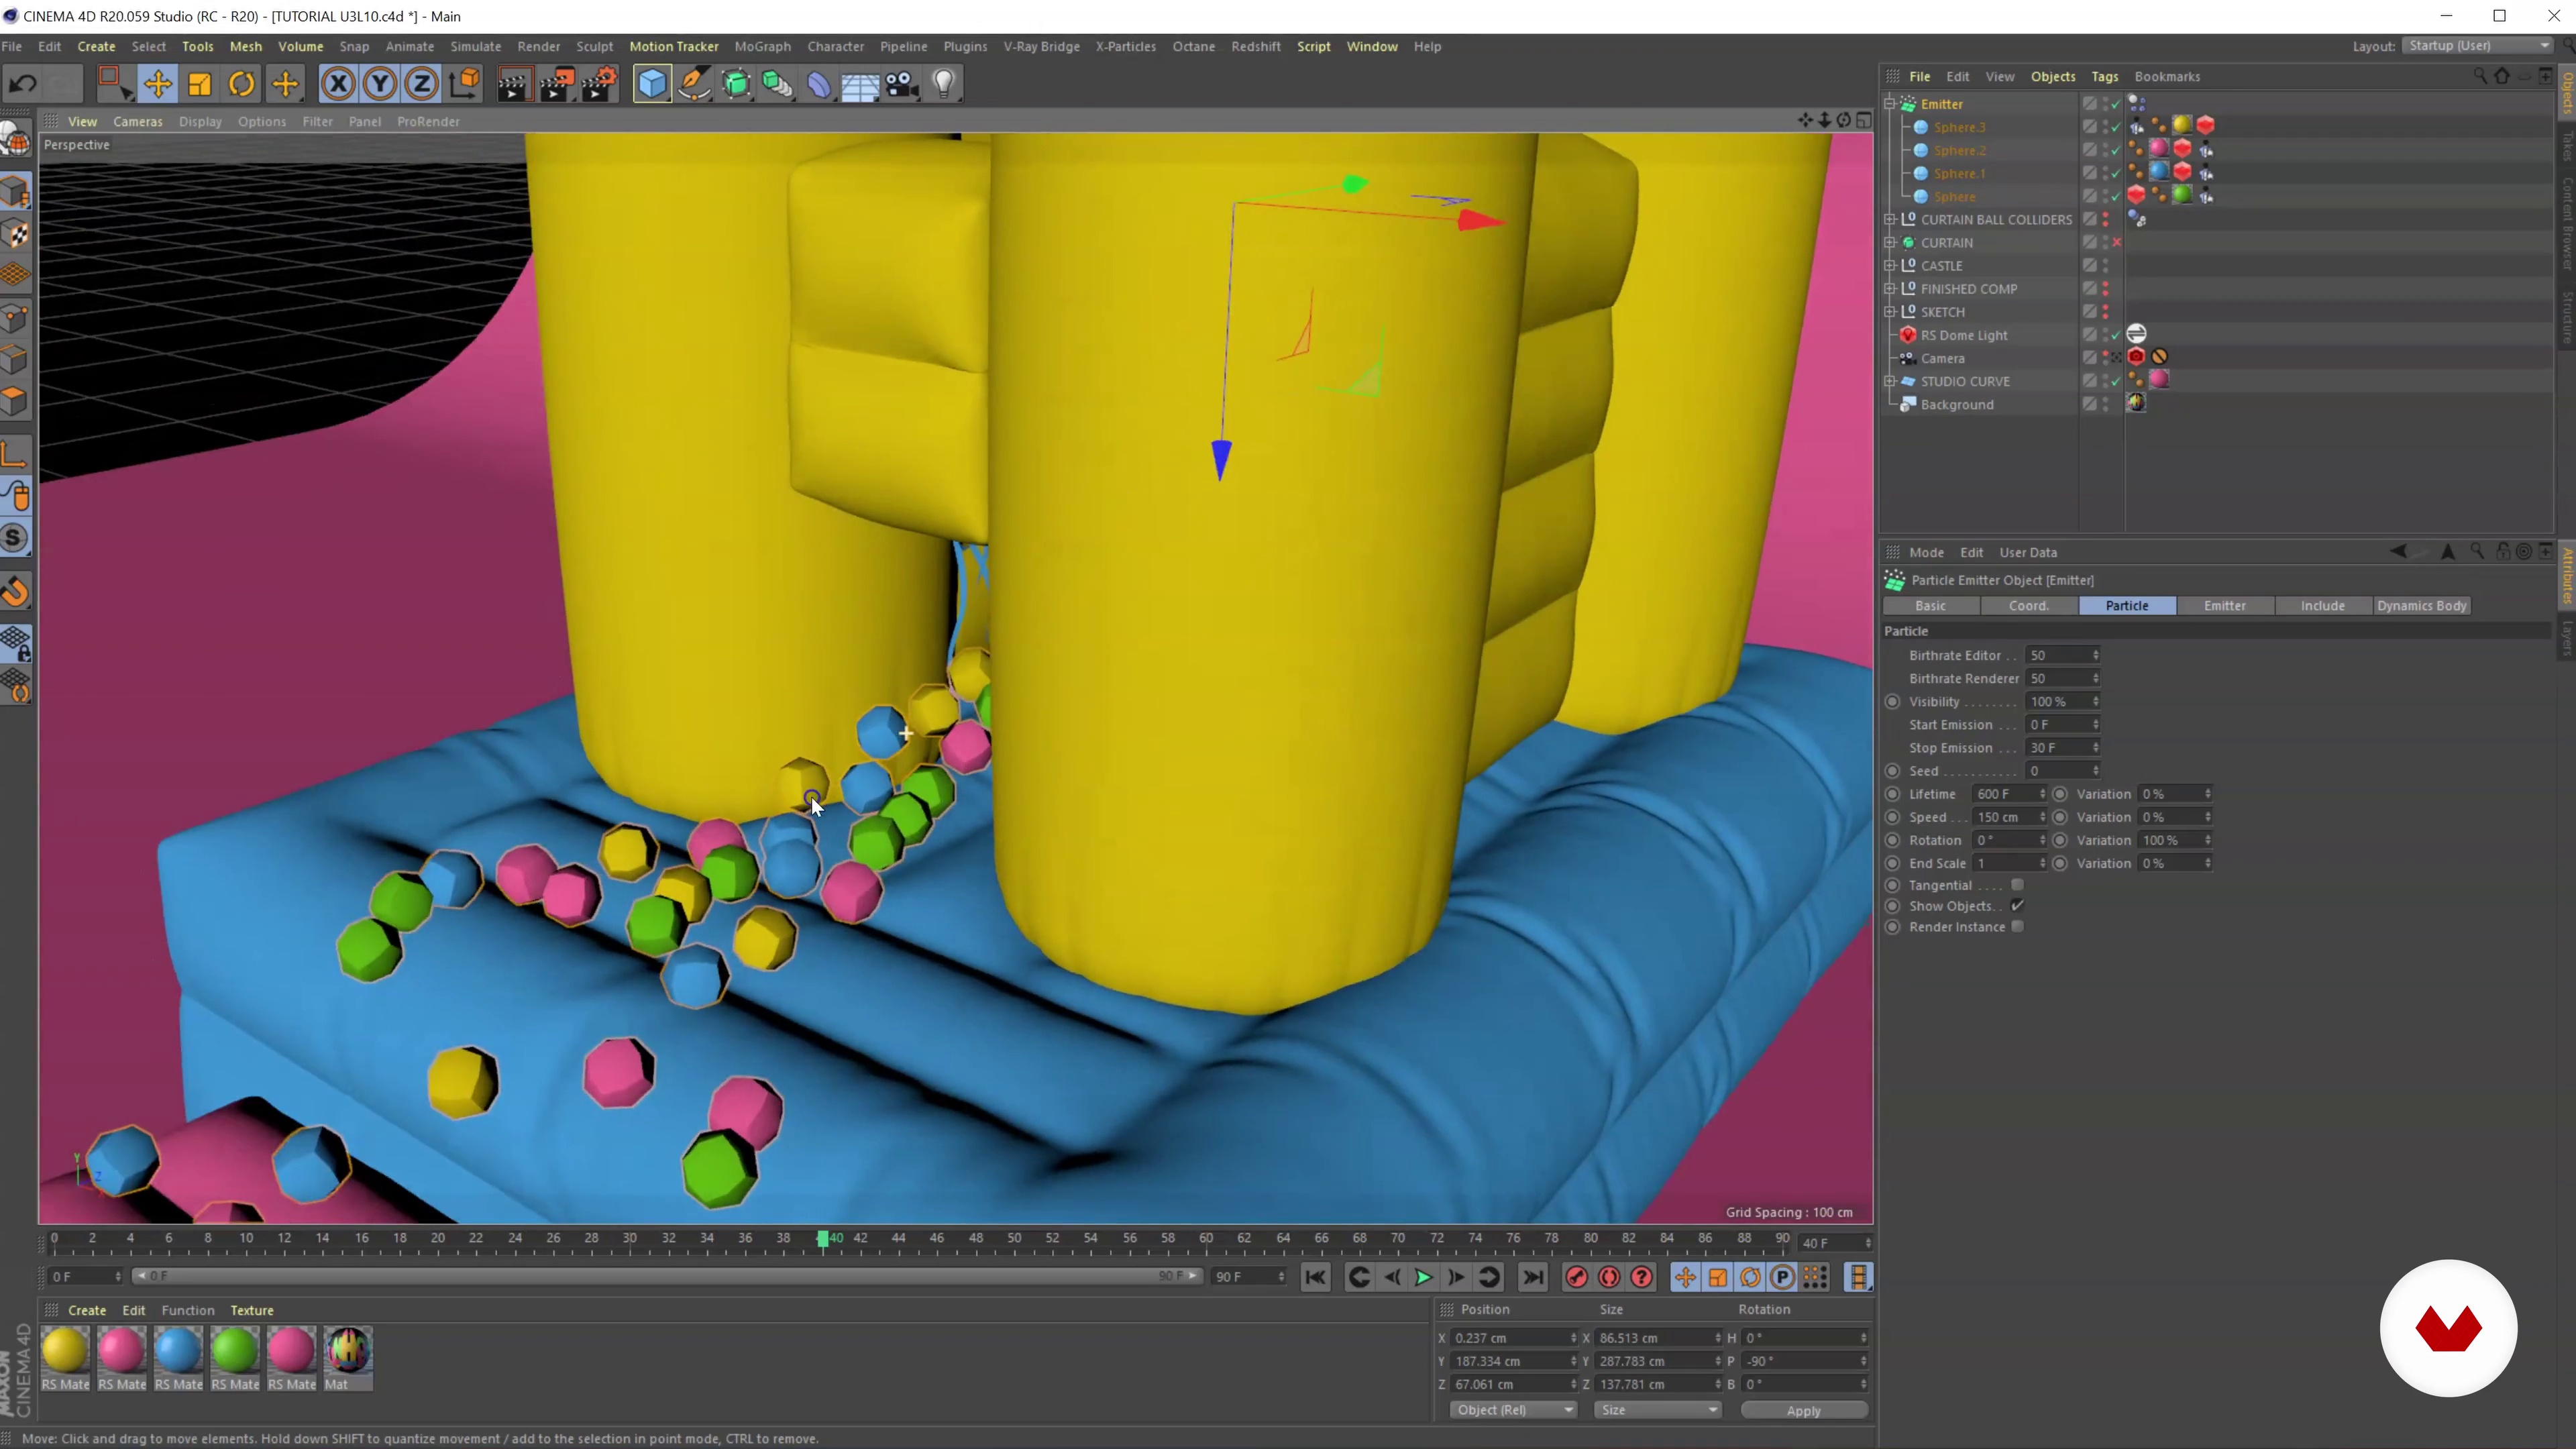
Task: Click the Position X value field
Action: 1513,1338
